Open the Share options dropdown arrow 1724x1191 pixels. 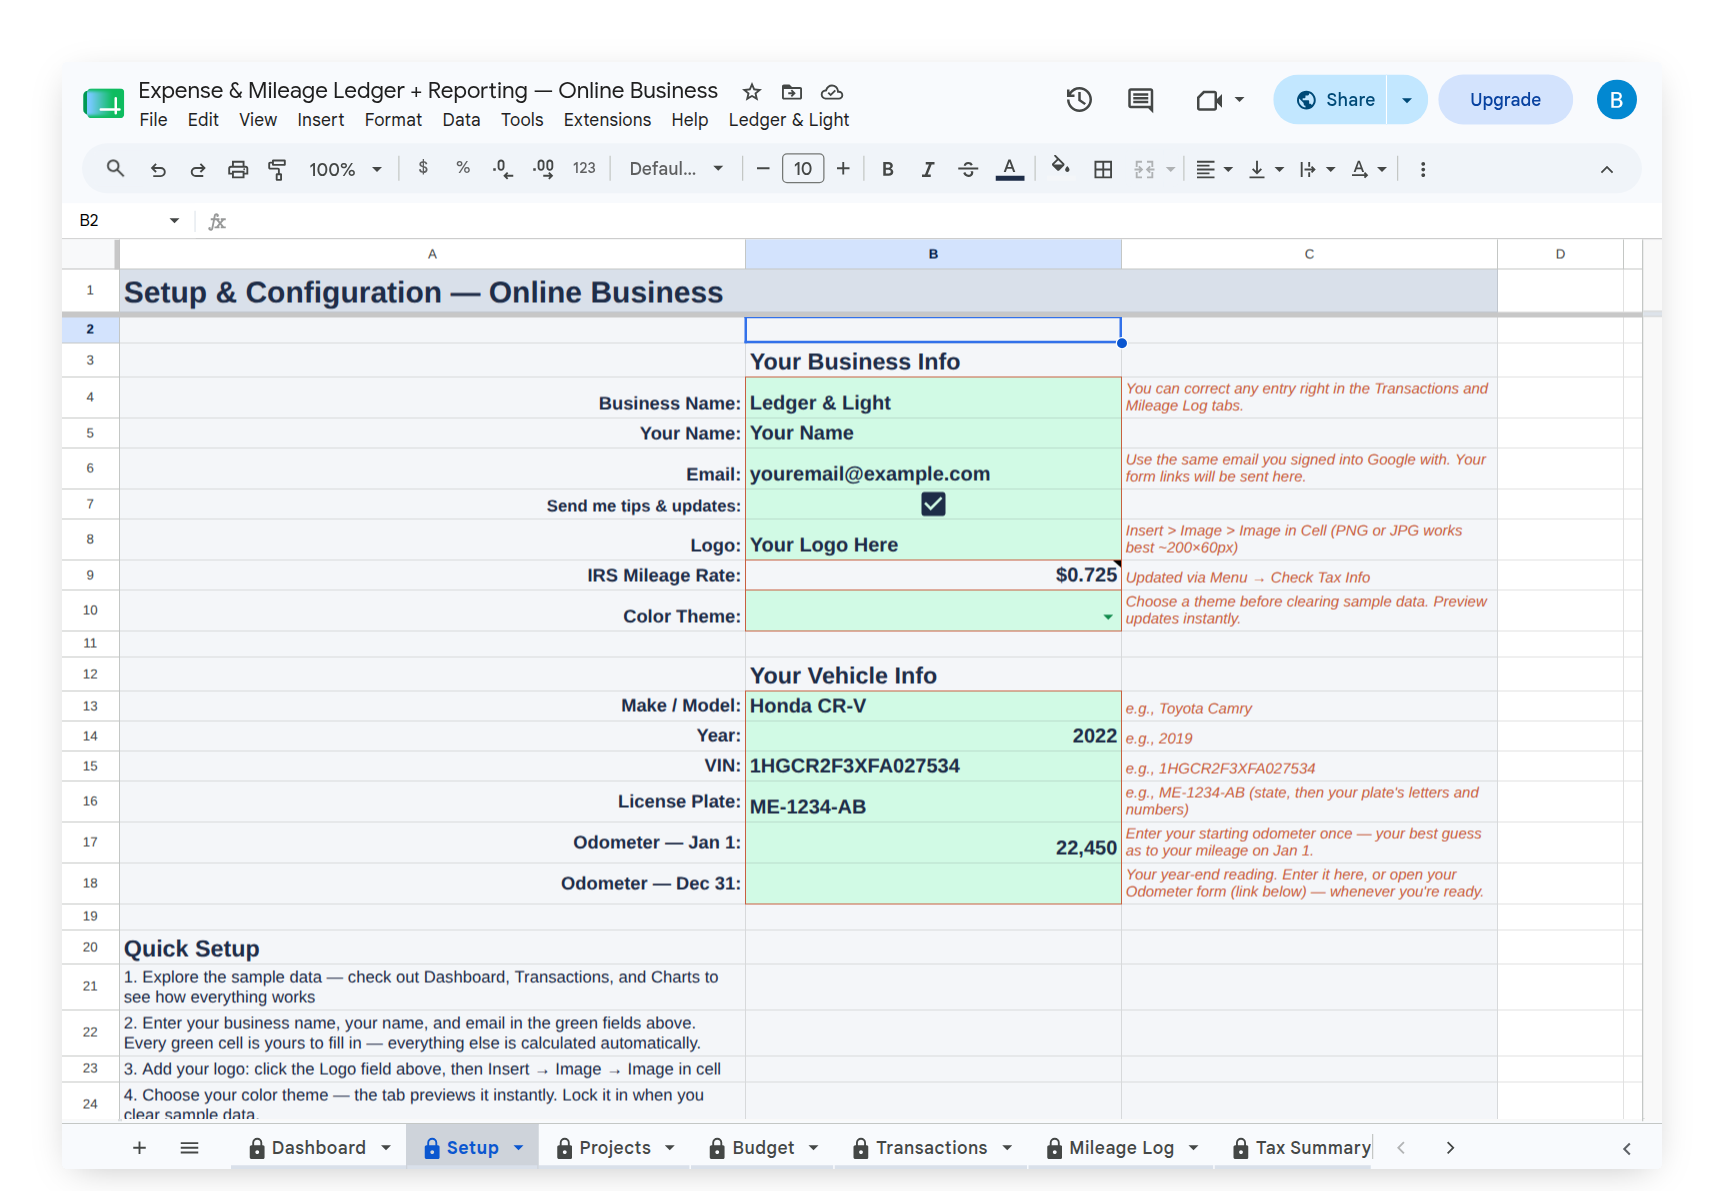(x=1407, y=100)
